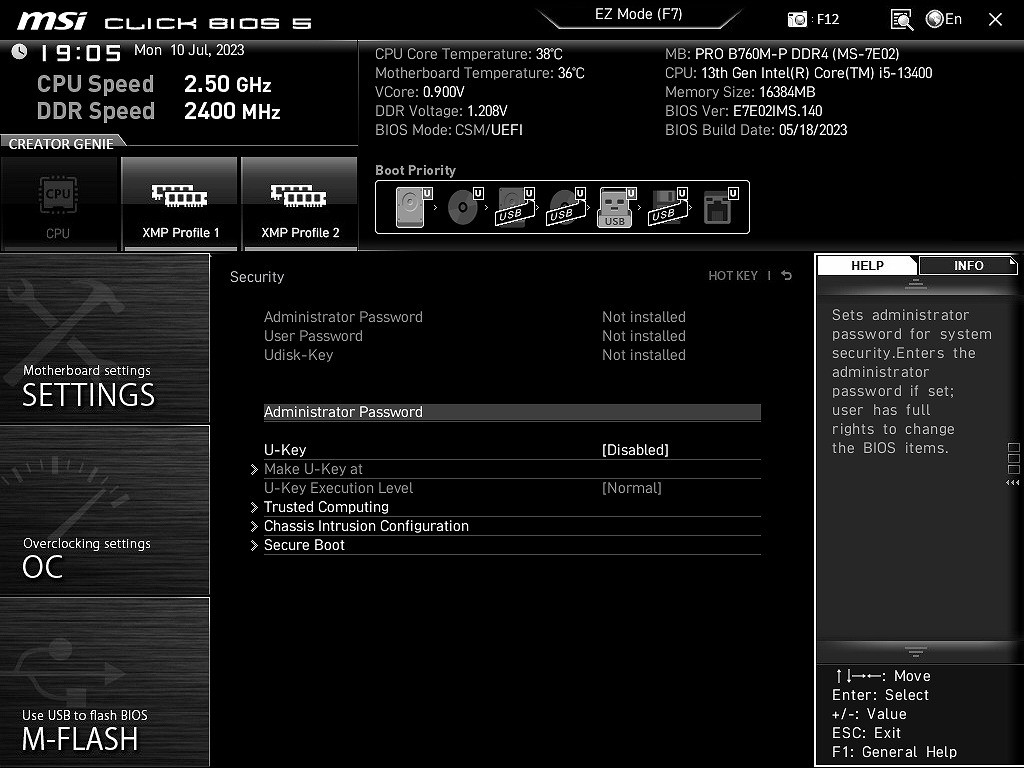
Task: Expand Chassis Intrusion Configuration
Action: coord(366,526)
